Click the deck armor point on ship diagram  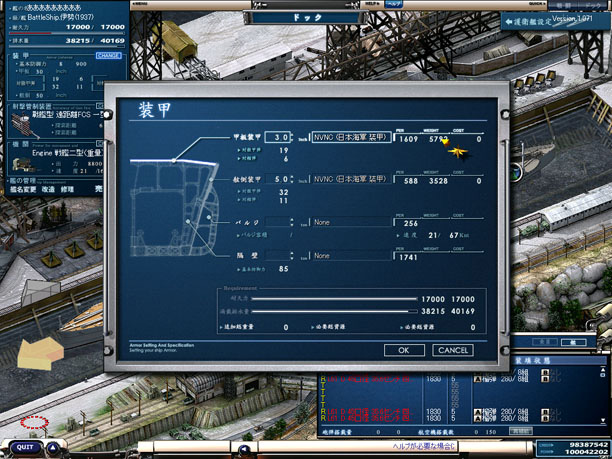[x=174, y=160]
